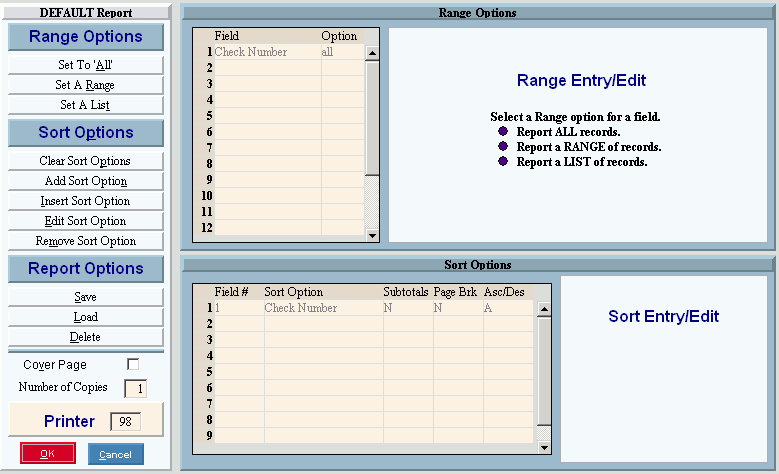Cancel the report dialog
This screenshot has width=779, height=474.
(x=115, y=454)
